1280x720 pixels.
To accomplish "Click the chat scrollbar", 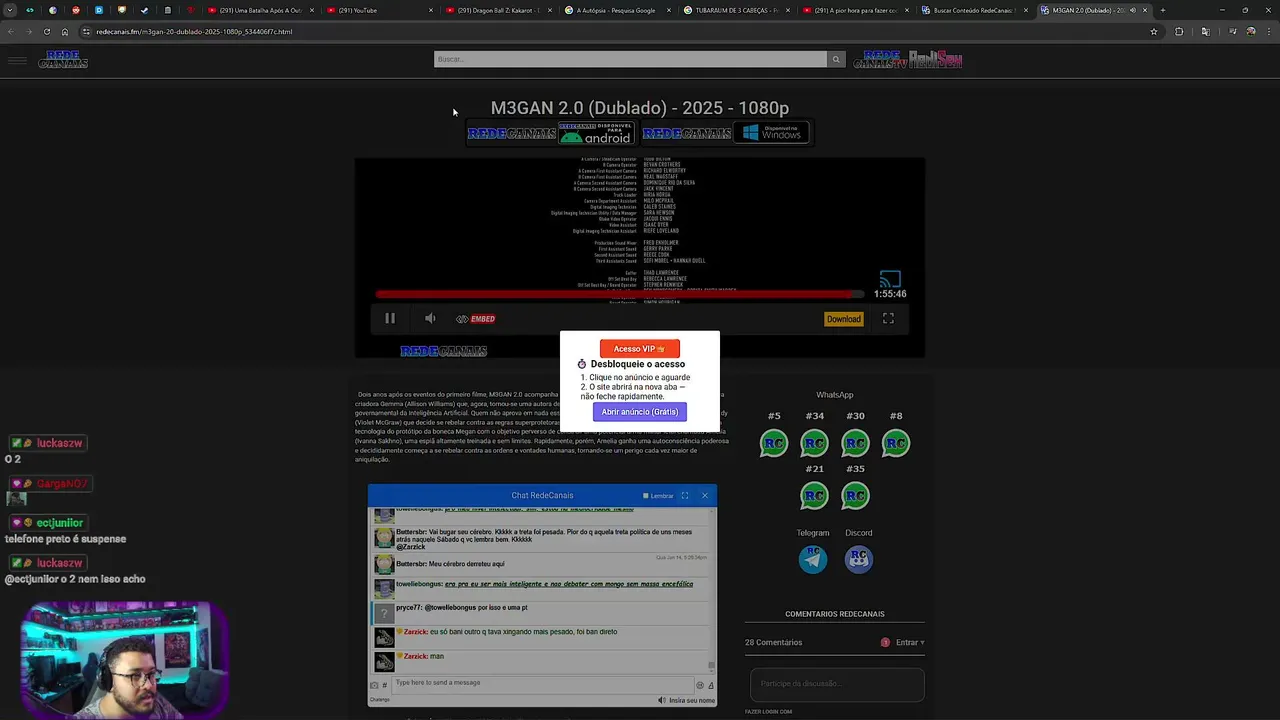I will (x=712, y=590).
